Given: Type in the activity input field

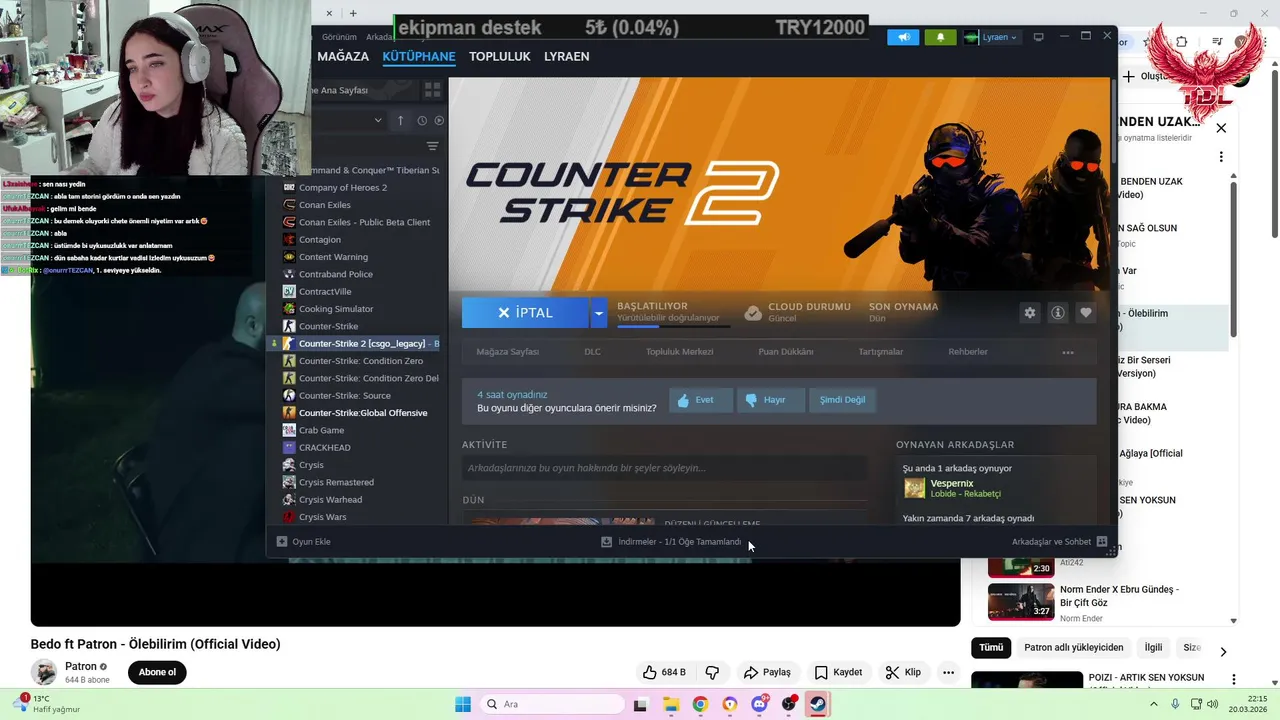Looking at the screenshot, I should click(x=664, y=468).
